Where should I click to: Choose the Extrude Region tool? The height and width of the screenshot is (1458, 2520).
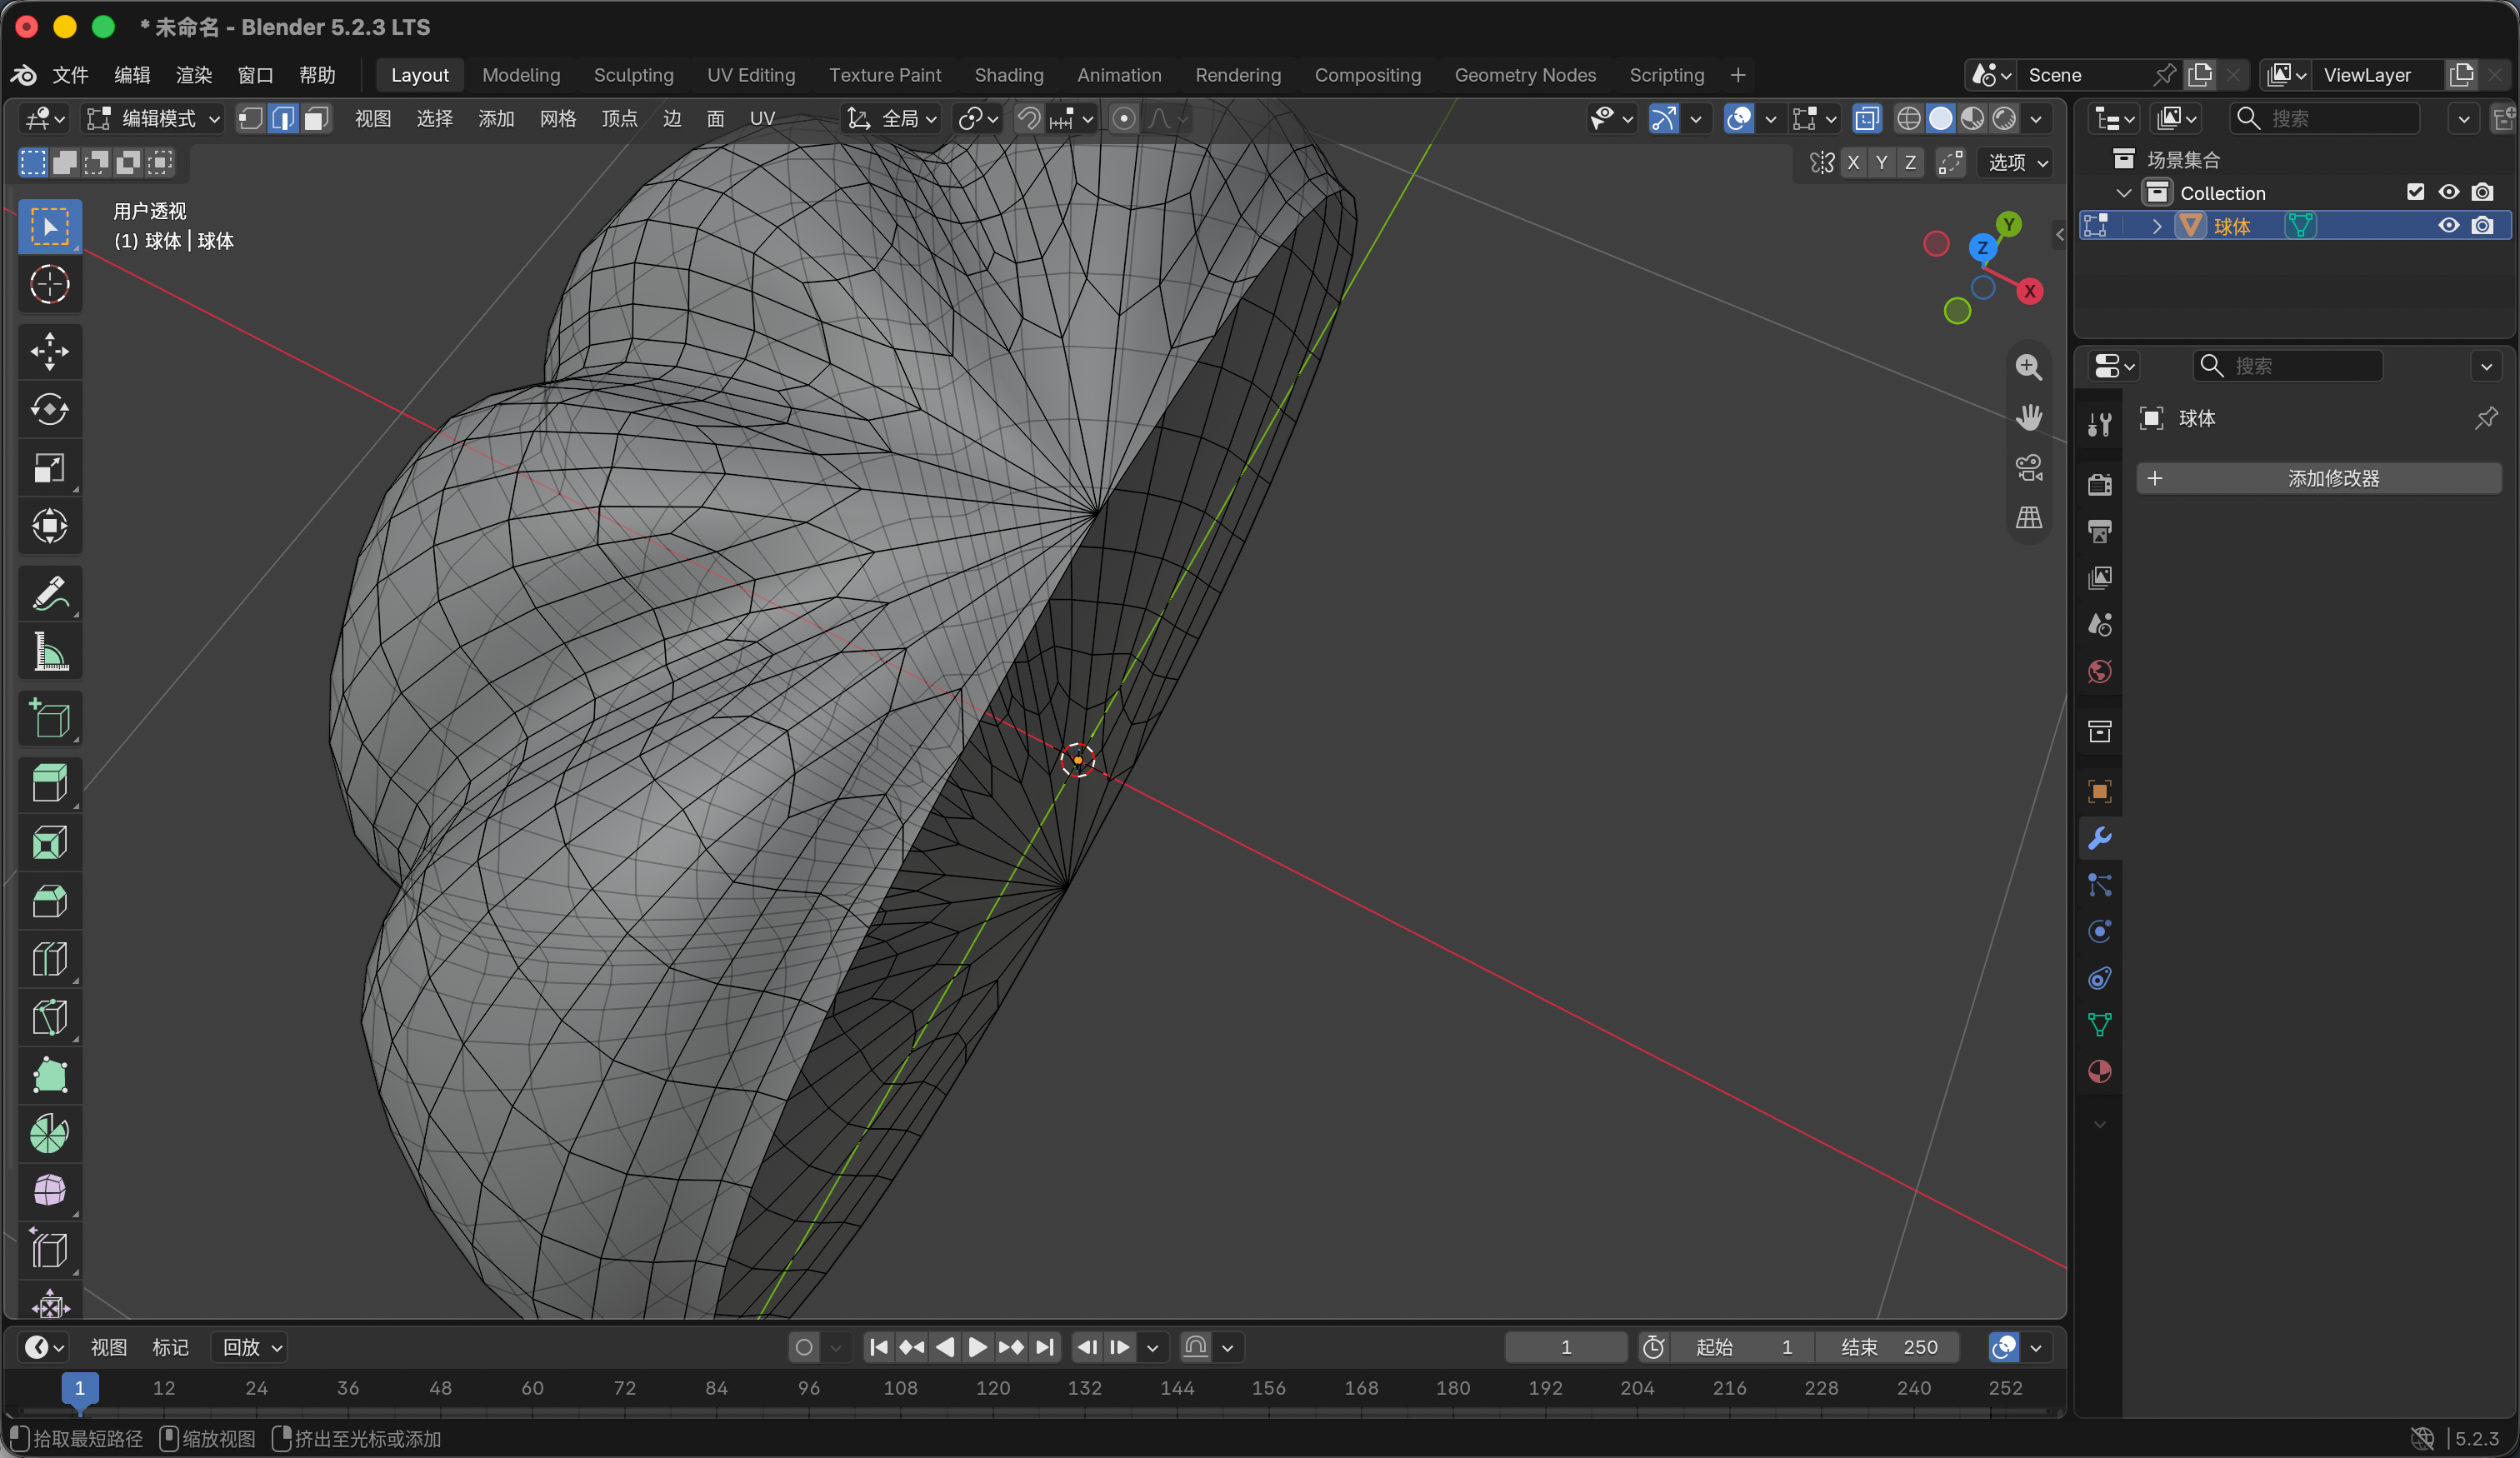(49, 784)
